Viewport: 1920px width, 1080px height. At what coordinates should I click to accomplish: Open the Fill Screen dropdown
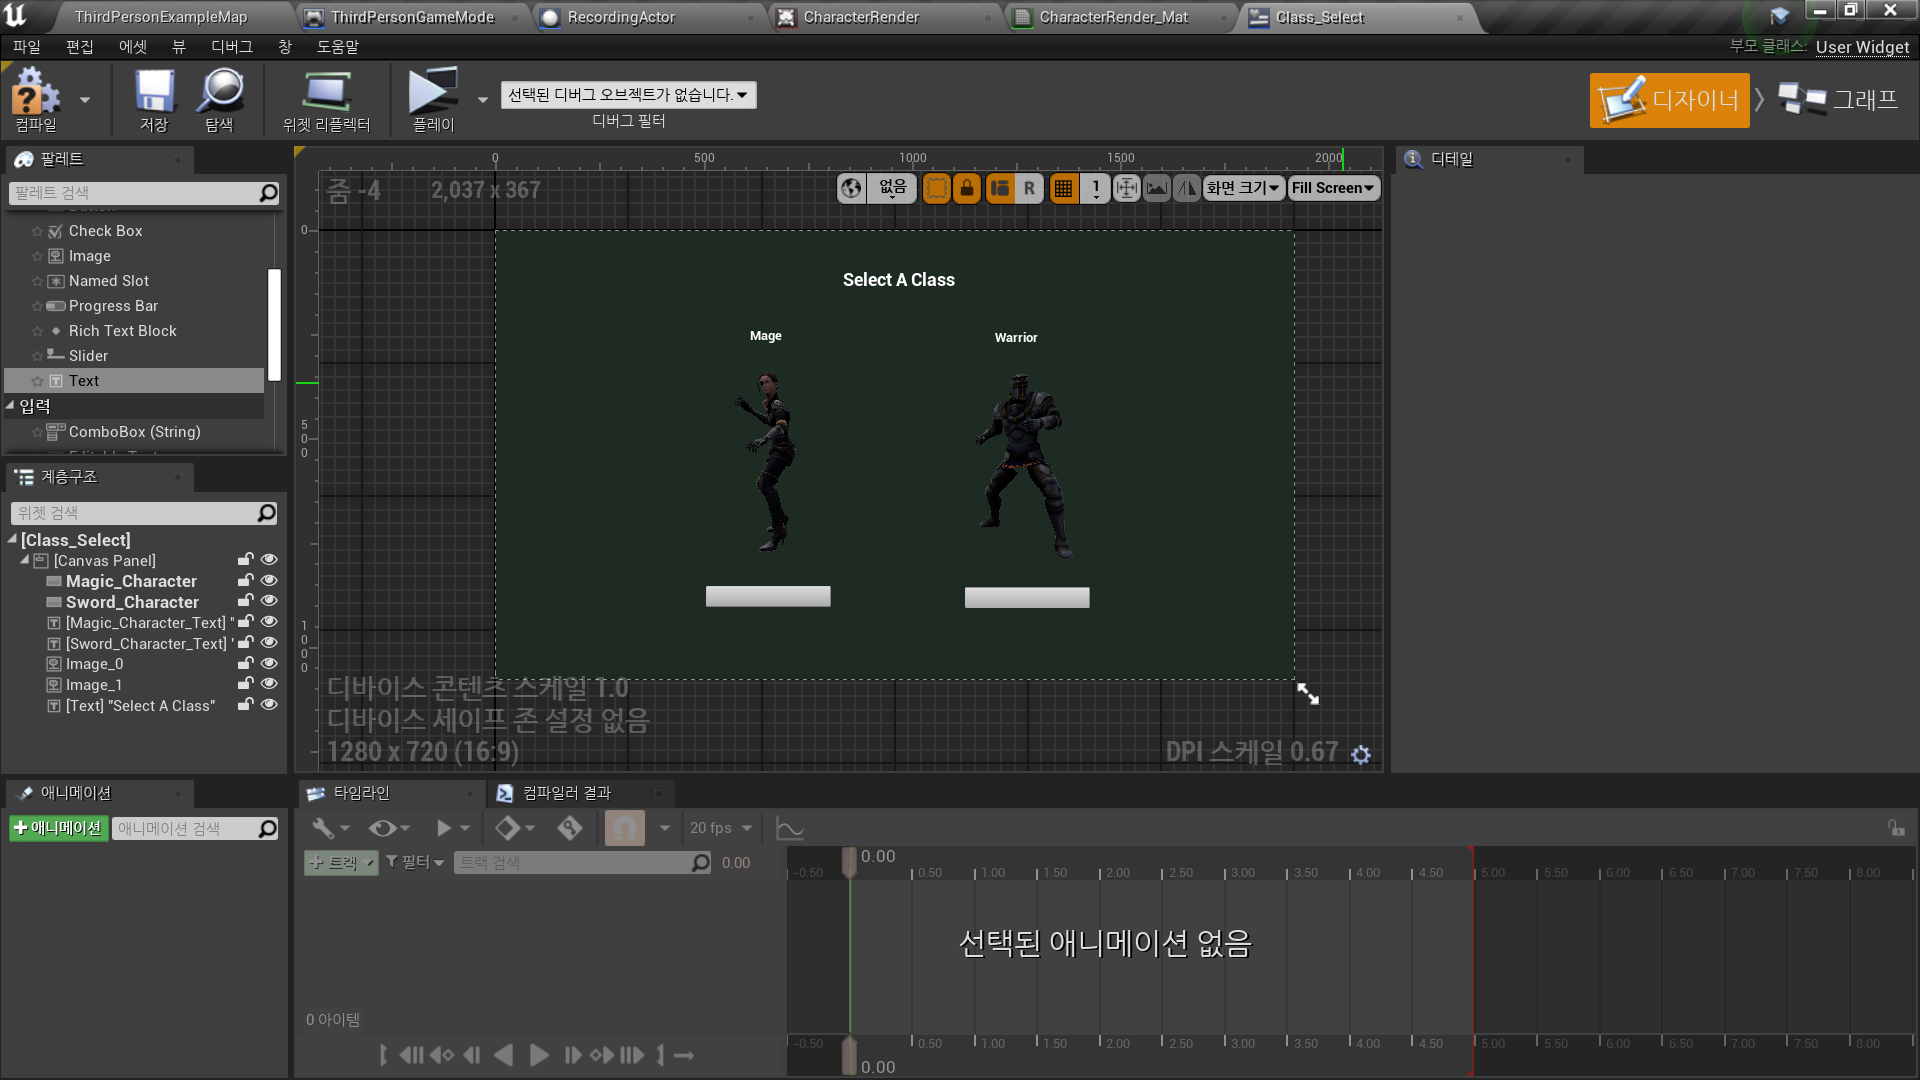(1333, 188)
